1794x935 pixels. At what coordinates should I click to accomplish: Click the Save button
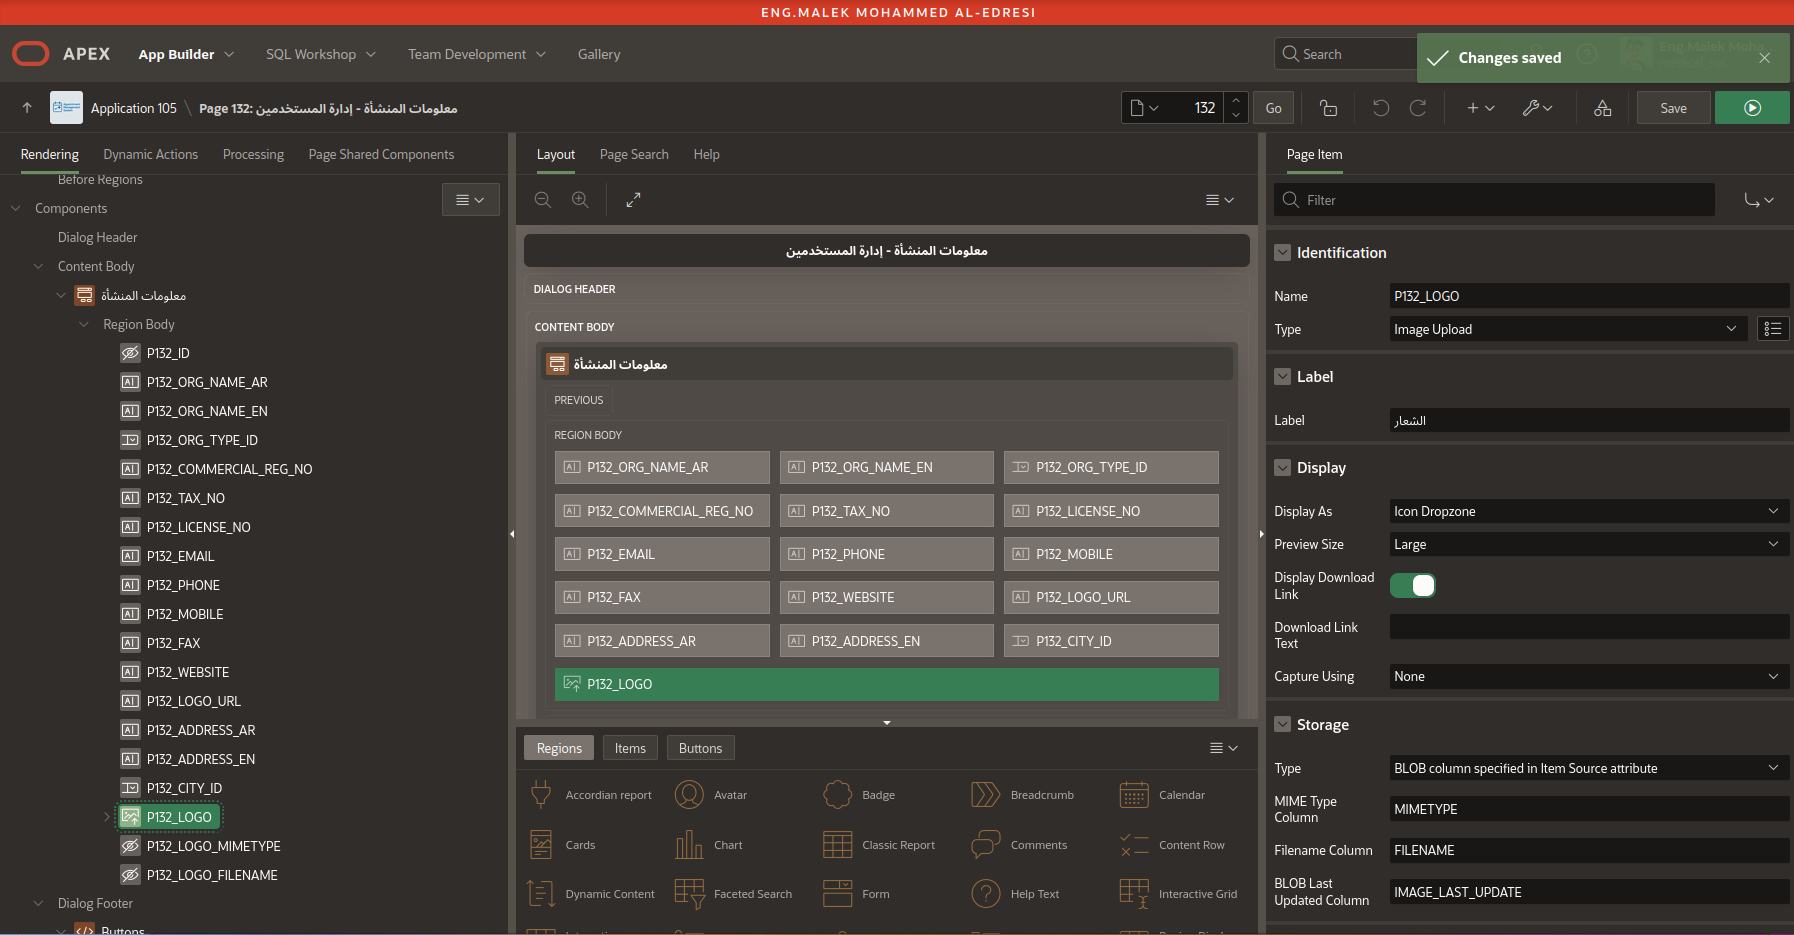point(1673,108)
